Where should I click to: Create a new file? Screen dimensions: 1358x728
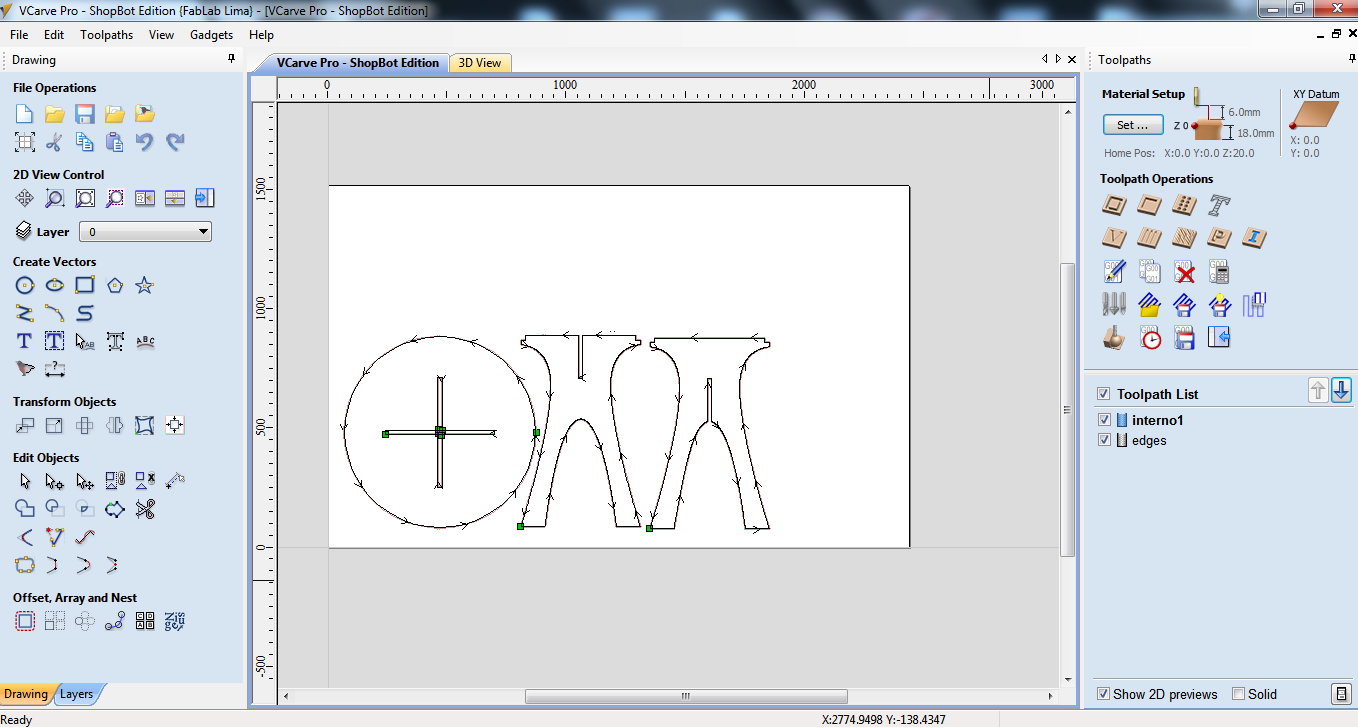24,114
